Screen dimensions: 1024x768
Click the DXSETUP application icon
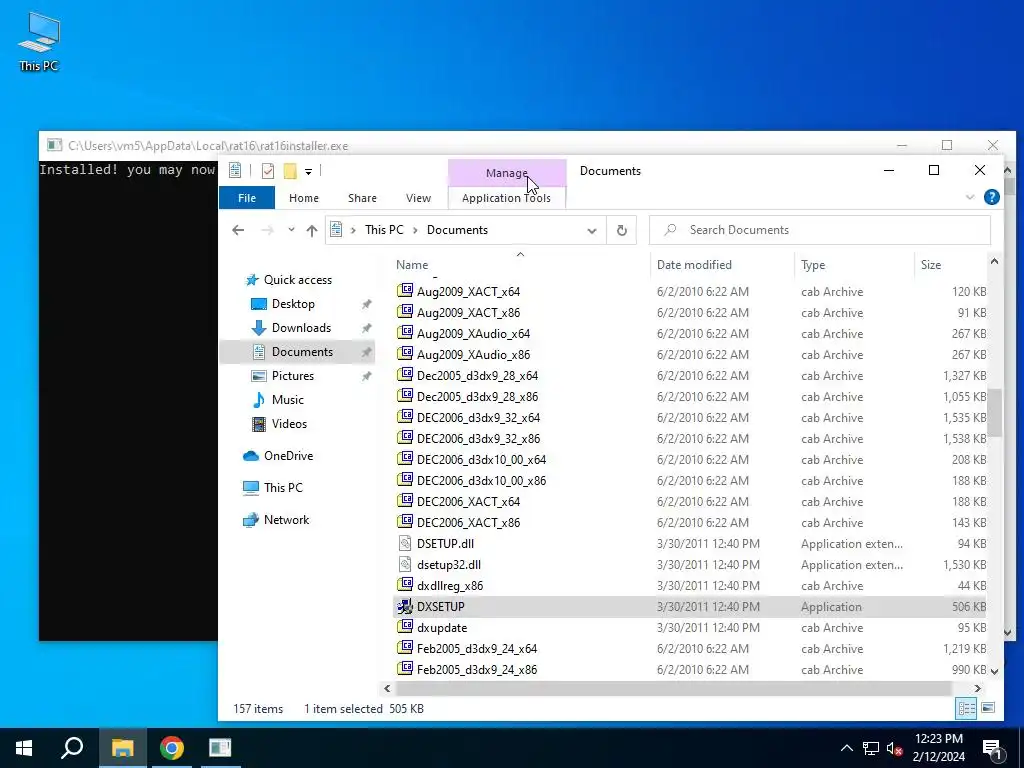coord(405,607)
